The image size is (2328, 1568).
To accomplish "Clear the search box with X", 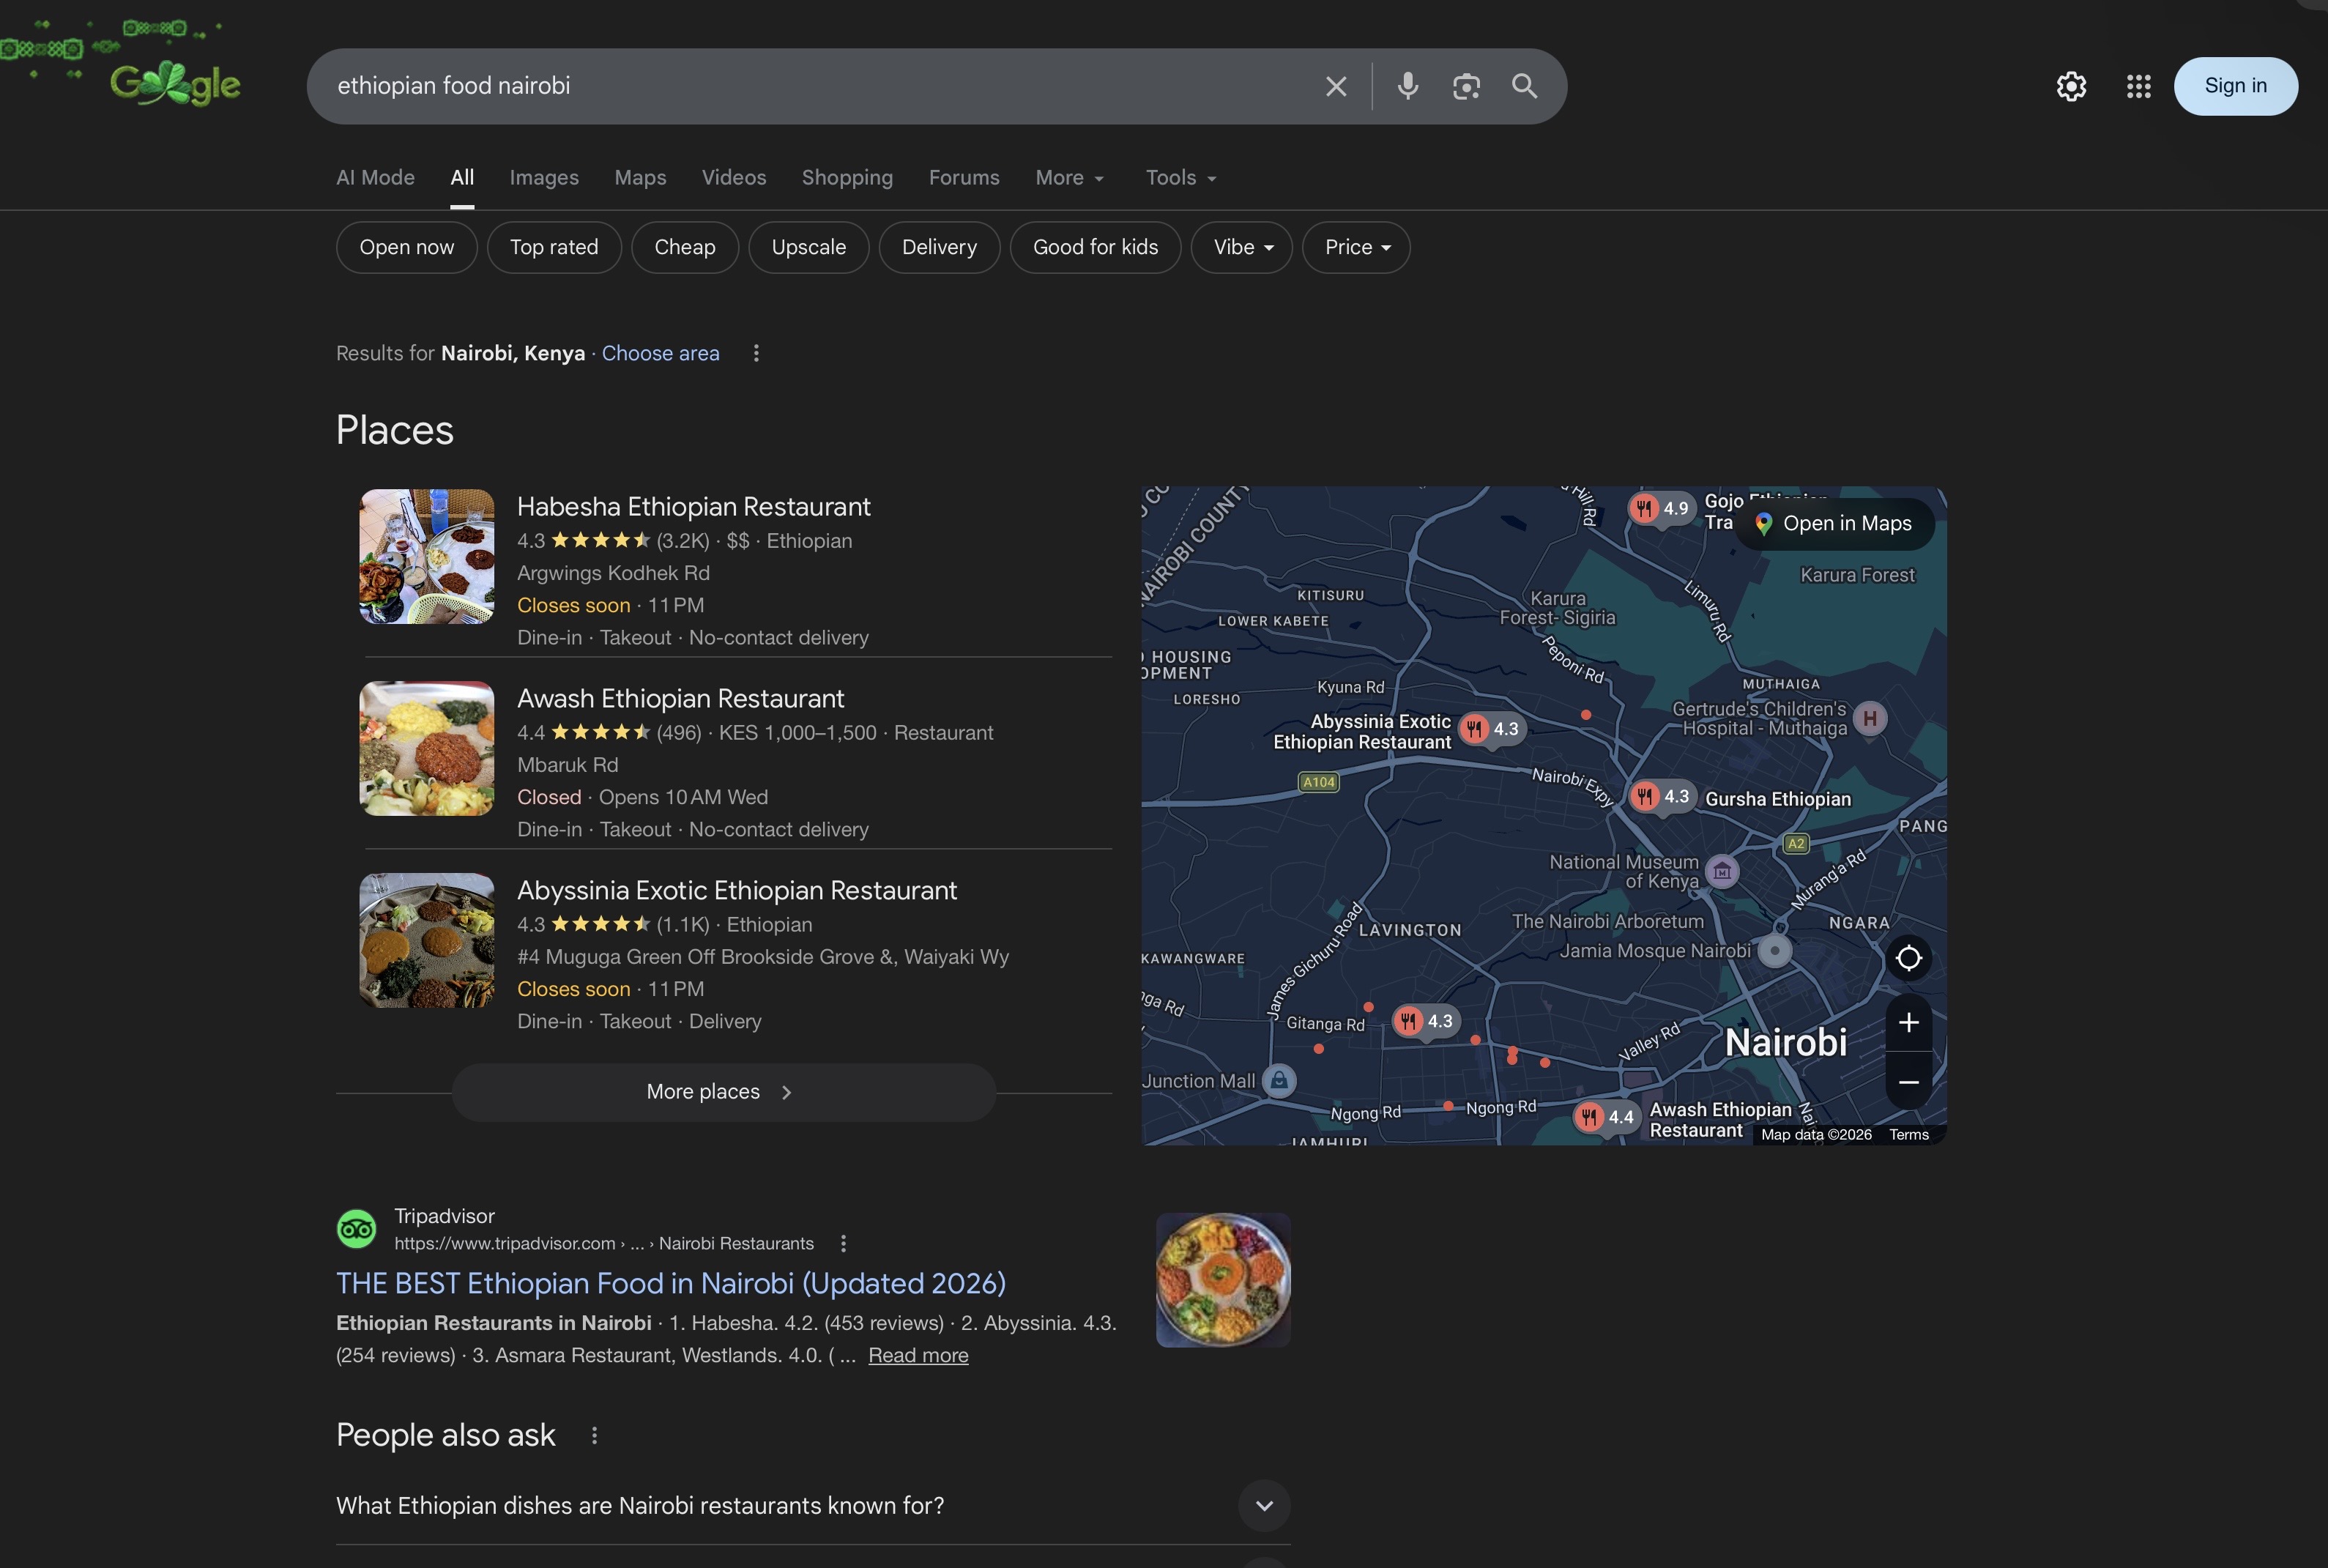I will [1336, 86].
